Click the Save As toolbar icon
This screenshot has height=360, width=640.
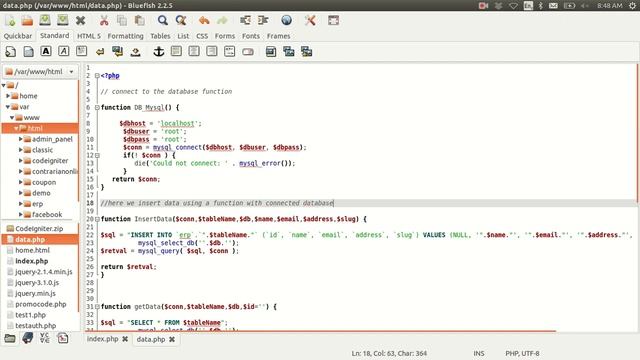click(x=62, y=20)
